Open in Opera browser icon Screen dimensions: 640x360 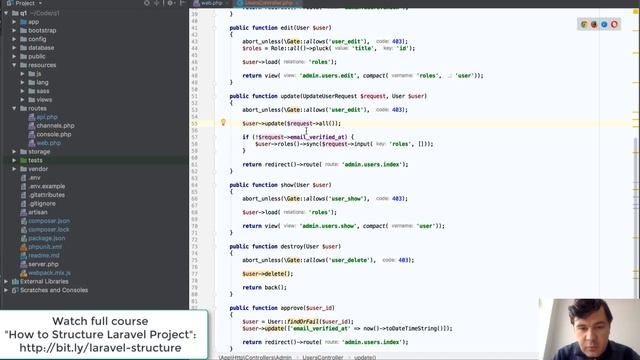click(x=614, y=24)
